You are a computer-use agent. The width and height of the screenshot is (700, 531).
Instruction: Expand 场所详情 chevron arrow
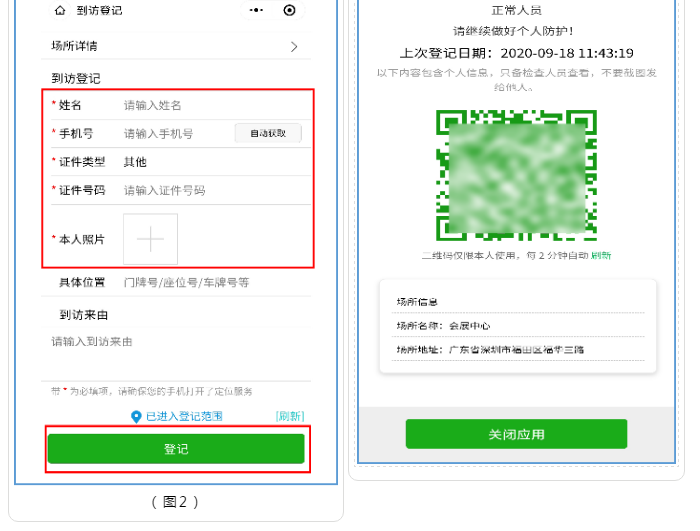coord(294,46)
